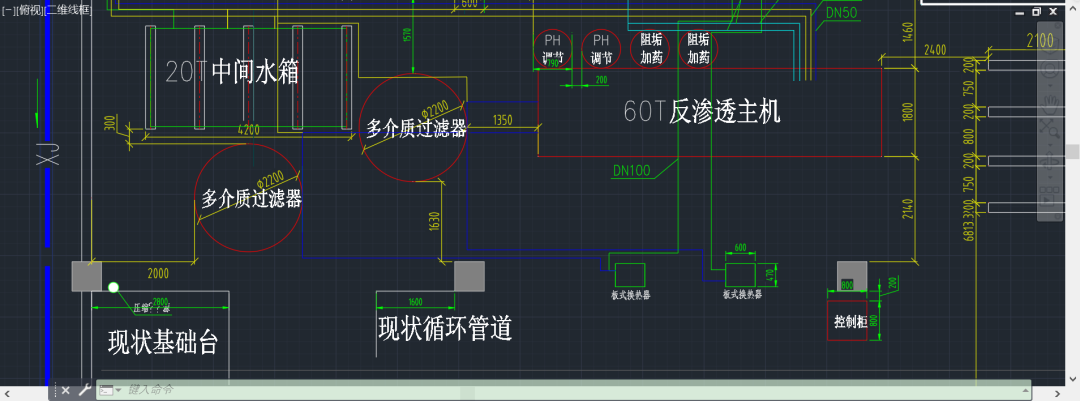The height and width of the screenshot is (401, 1080).
Task: Click Zoom Extents in the navigation bar
Action: point(1050,128)
